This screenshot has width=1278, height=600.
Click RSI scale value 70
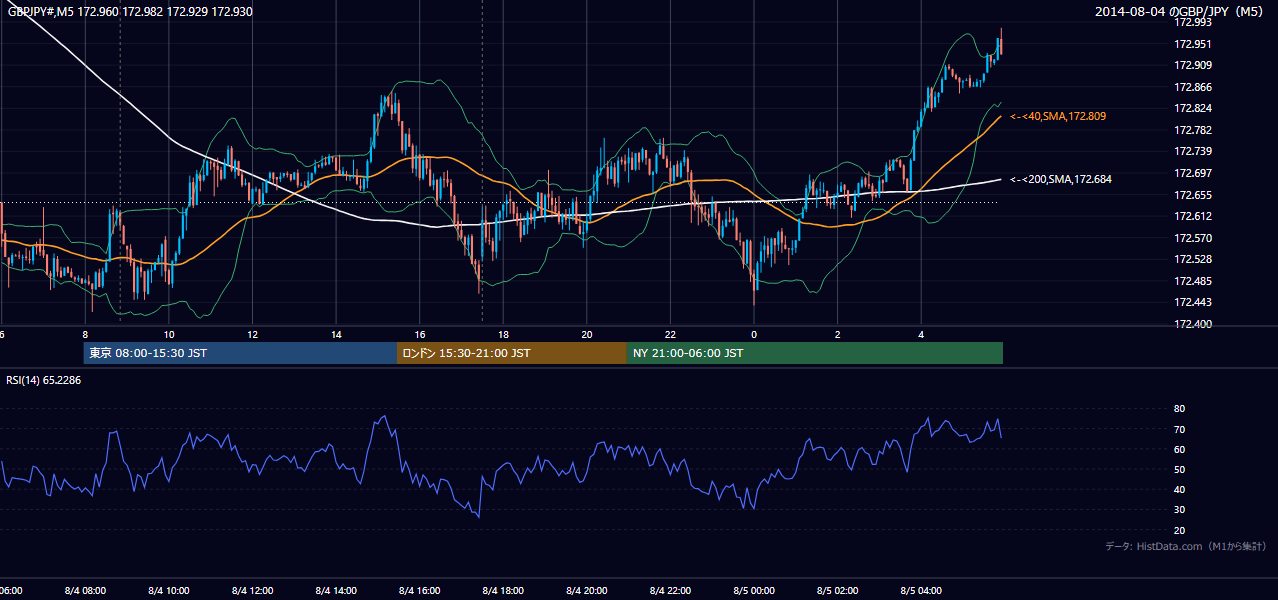[1179, 429]
